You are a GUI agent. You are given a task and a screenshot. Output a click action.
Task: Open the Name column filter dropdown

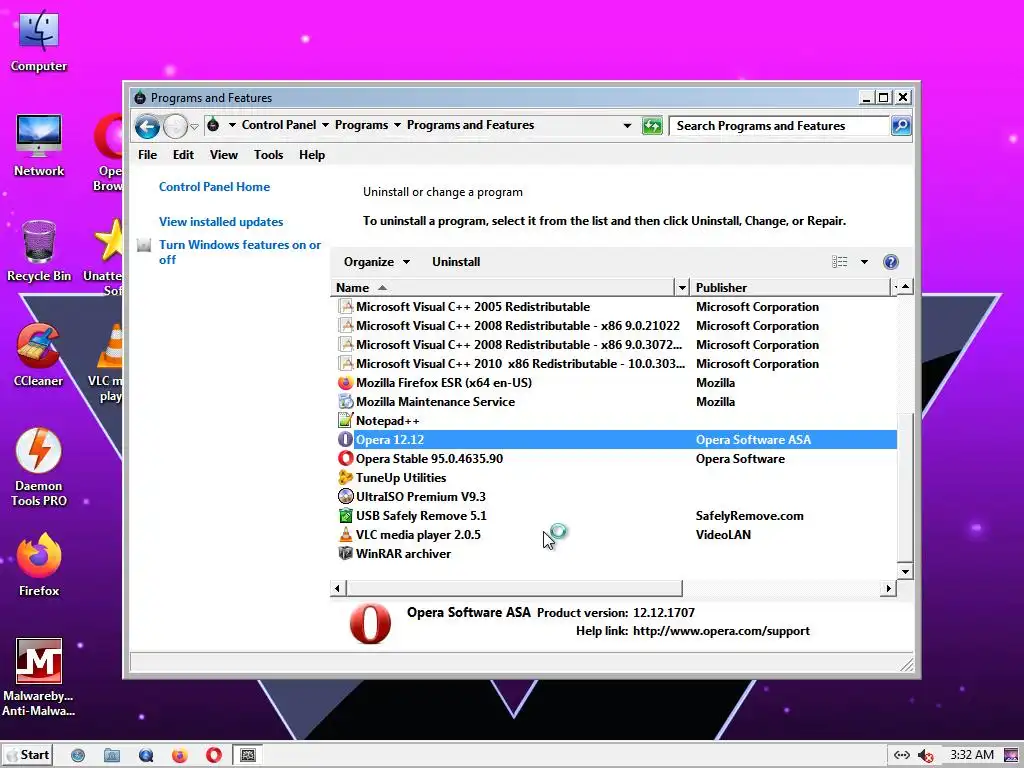pos(682,287)
